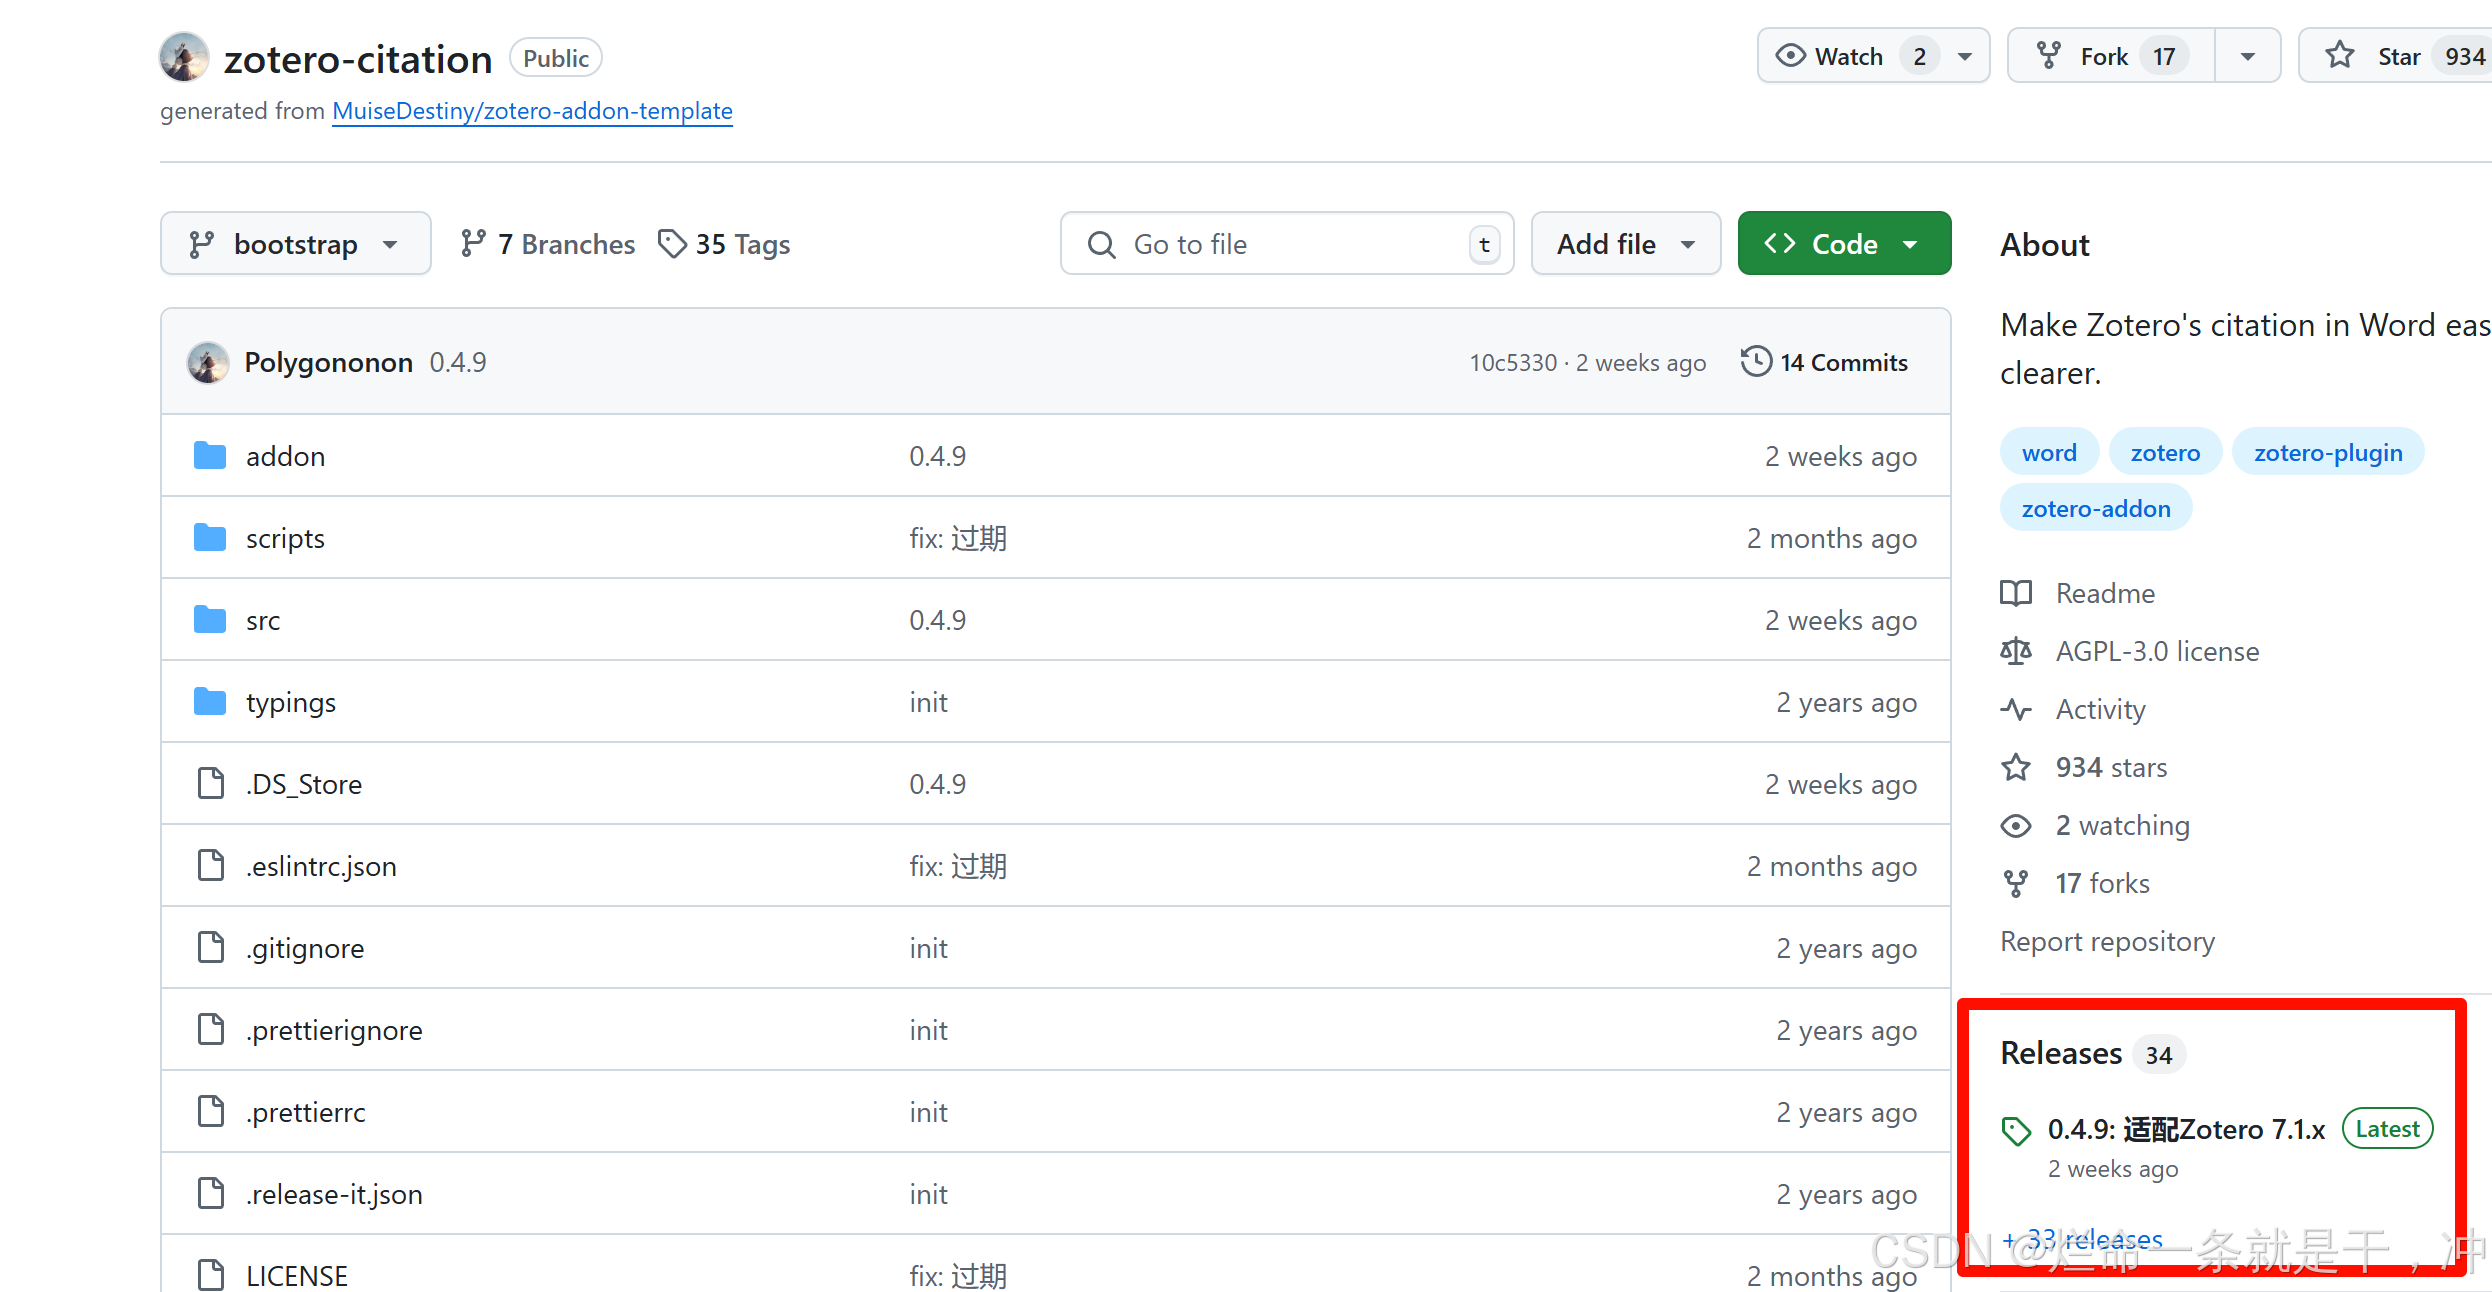Click the Fork icon button
This screenshot has height=1292, width=2492.
pos(2049,56)
